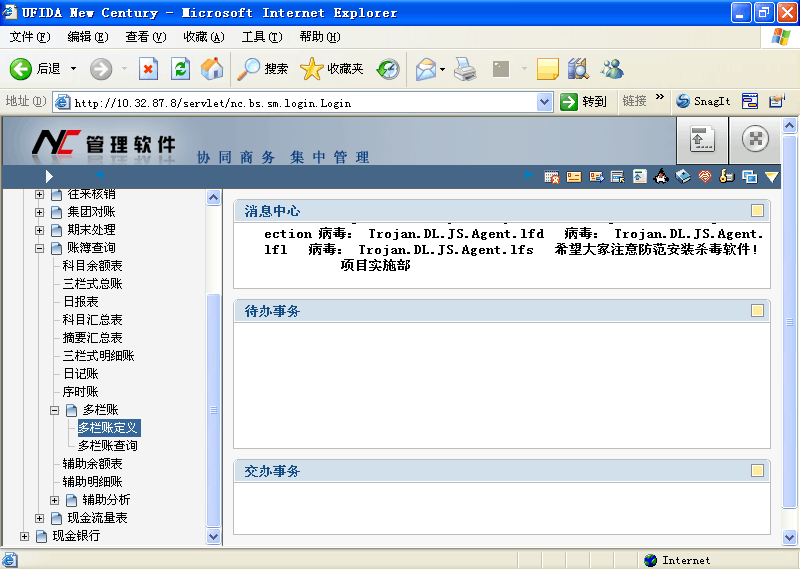Image resolution: width=800 pixels, height=569 pixels.
Task: Click the blue right arrow in NC toolbar
Action: pos(529,175)
